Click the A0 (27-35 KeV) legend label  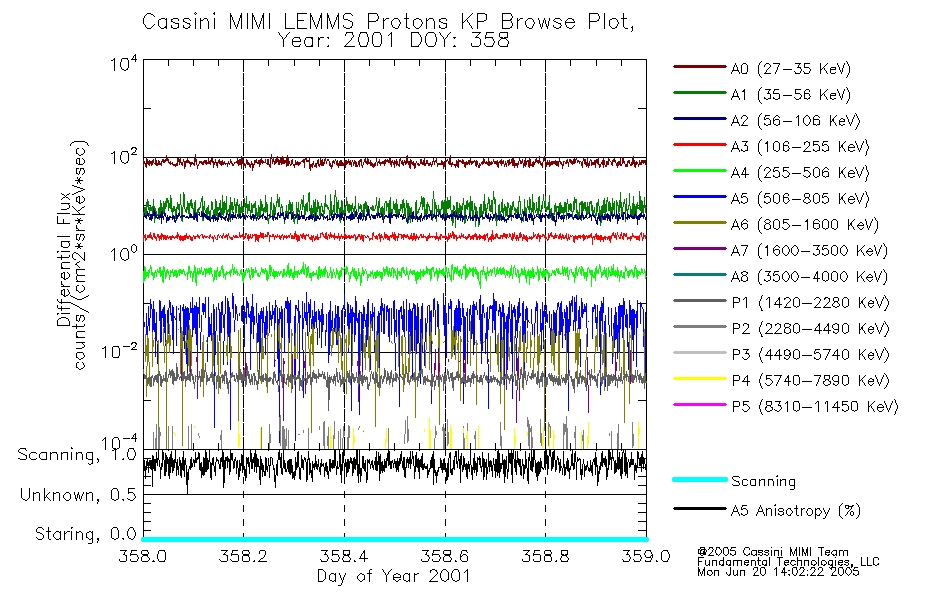click(791, 69)
